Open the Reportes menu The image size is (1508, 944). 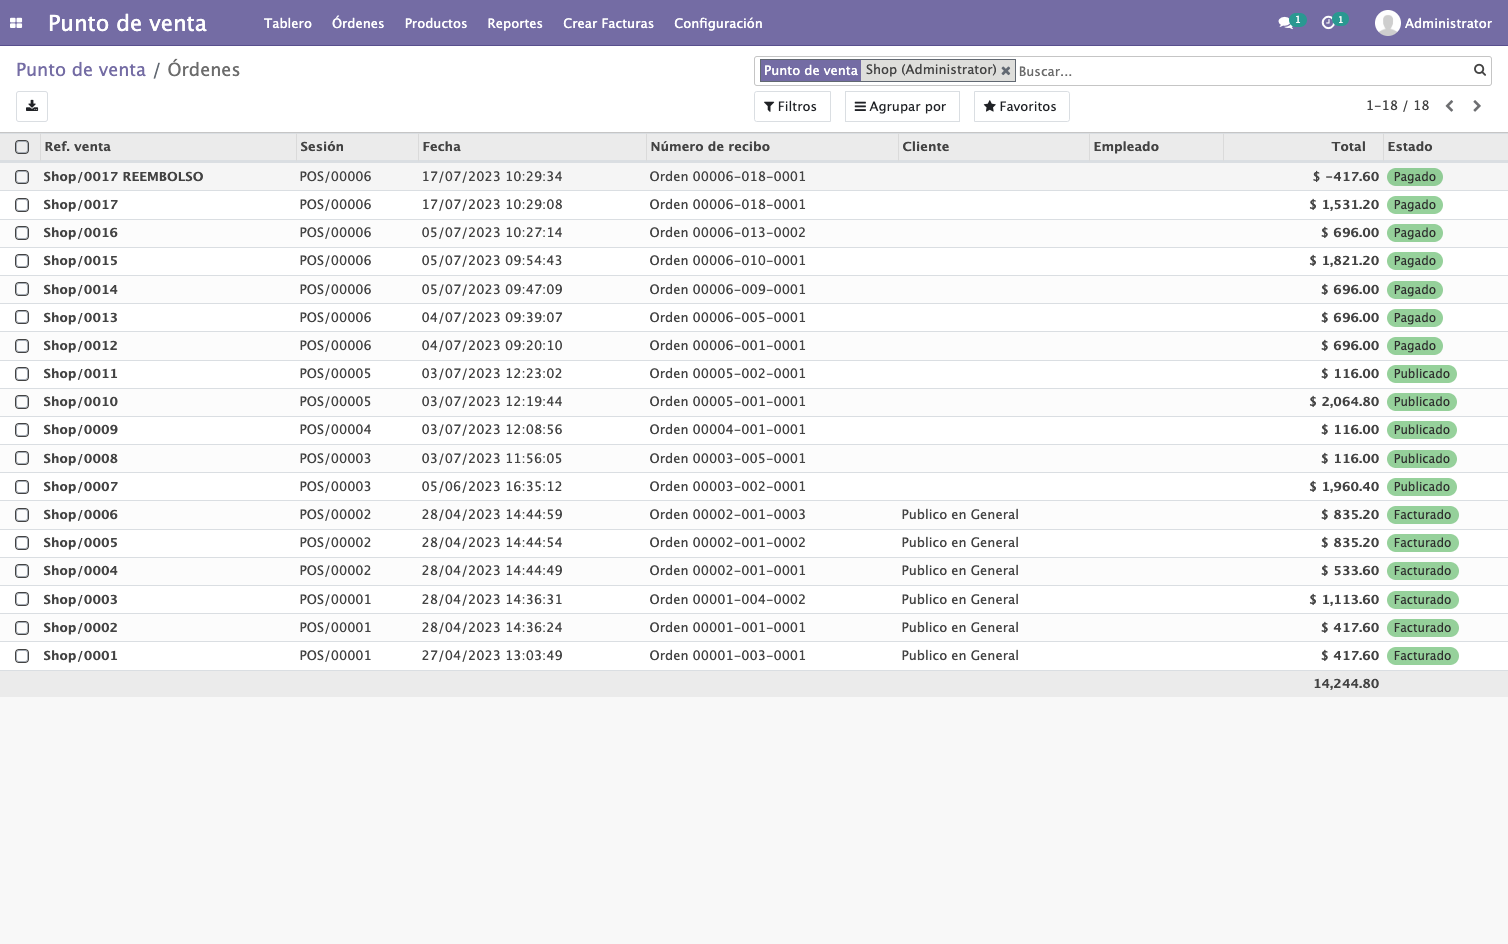click(x=515, y=23)
